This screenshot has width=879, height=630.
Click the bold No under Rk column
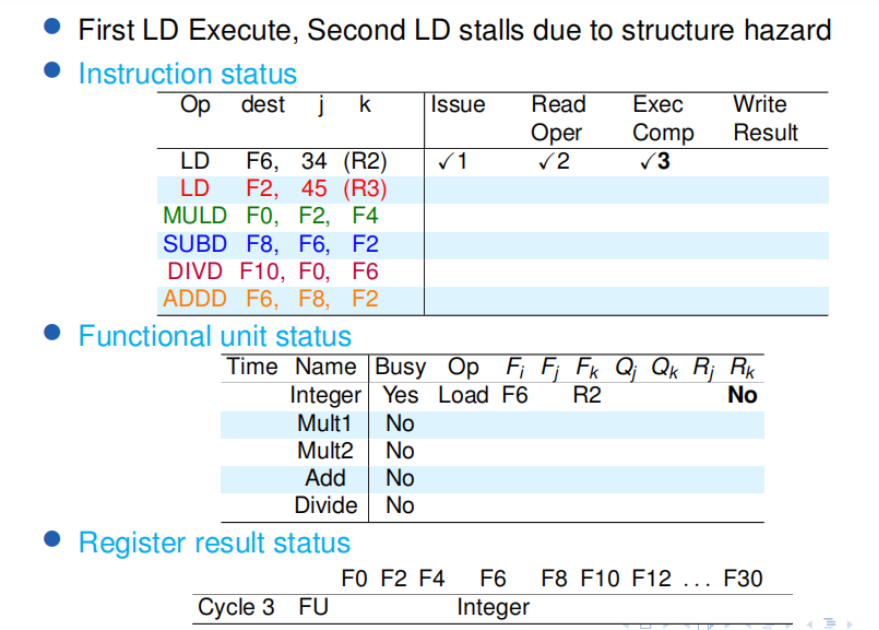(x=742, y=395)
